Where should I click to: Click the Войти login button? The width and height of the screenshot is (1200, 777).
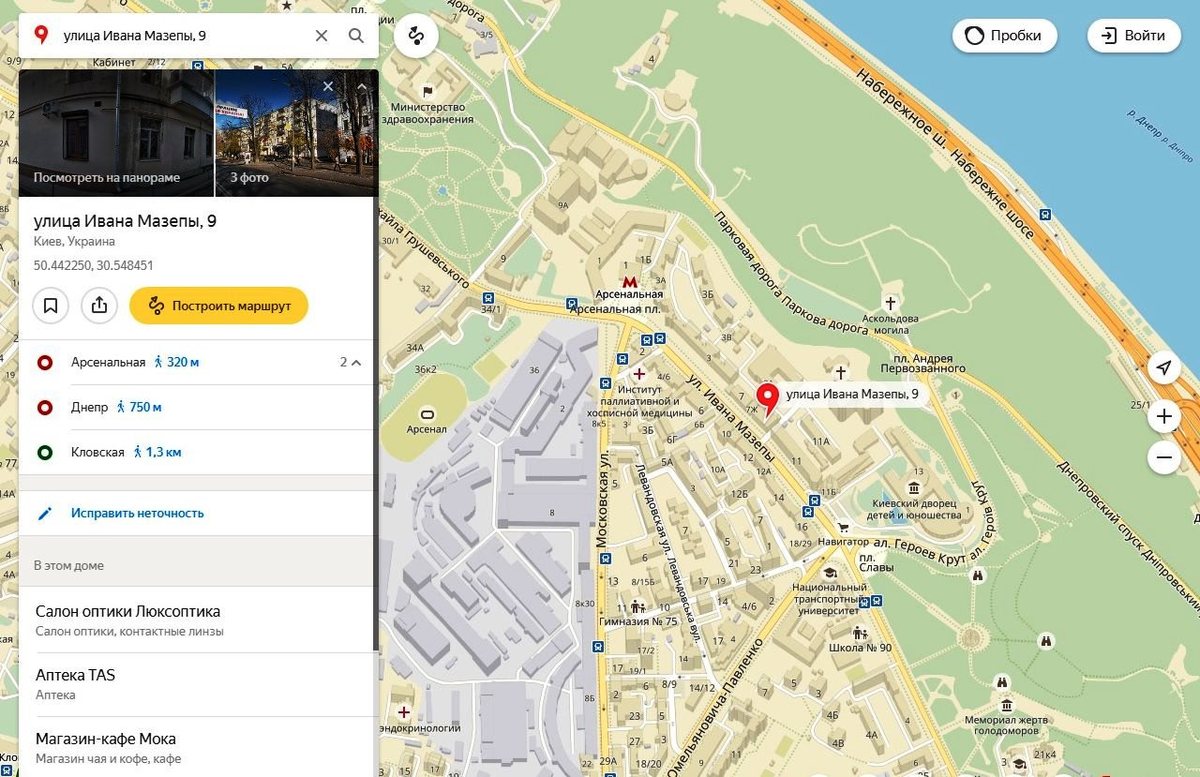point(1134,36)
